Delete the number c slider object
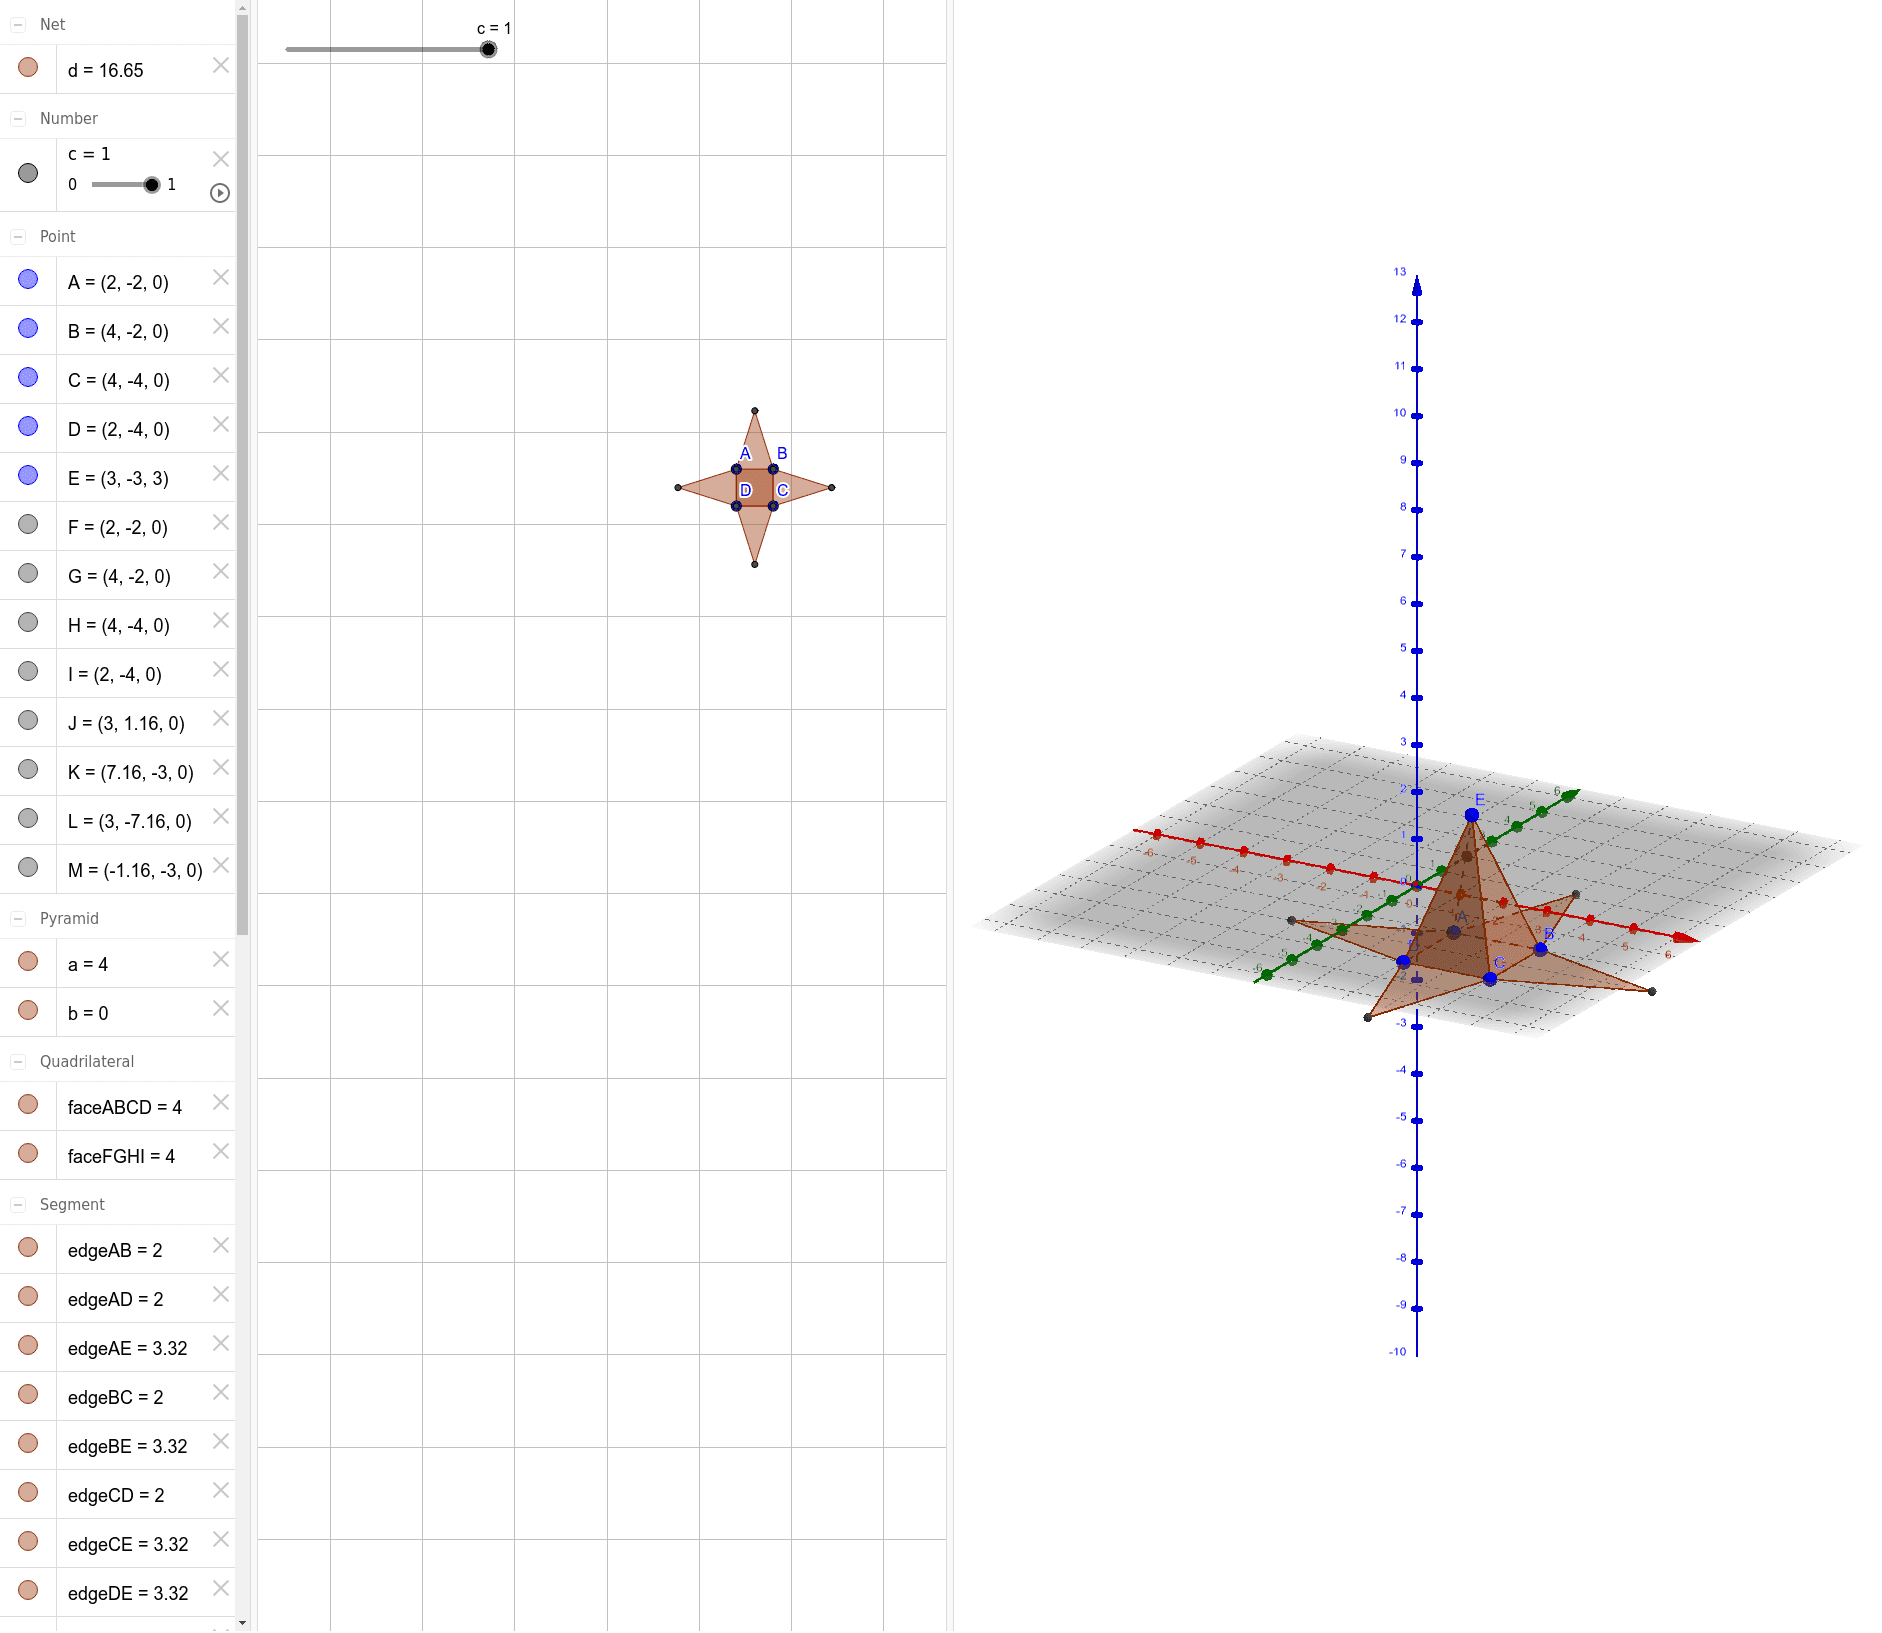Viewport: 1882px width, 1633px height. (221, 158)
